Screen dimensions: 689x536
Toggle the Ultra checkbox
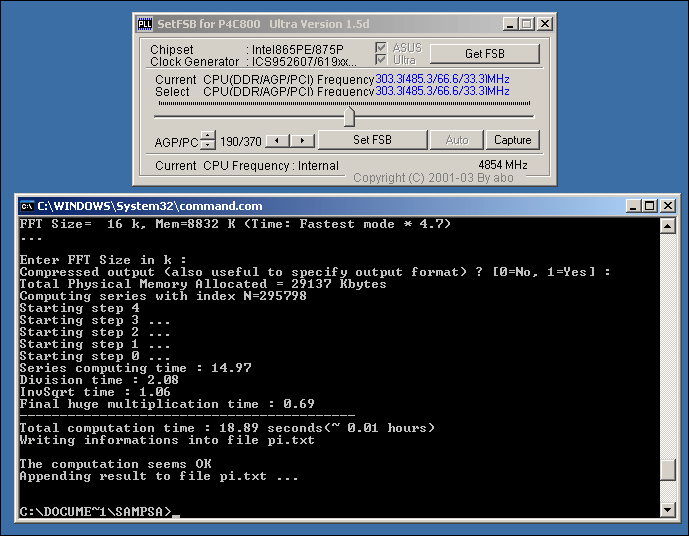(380, 61)
